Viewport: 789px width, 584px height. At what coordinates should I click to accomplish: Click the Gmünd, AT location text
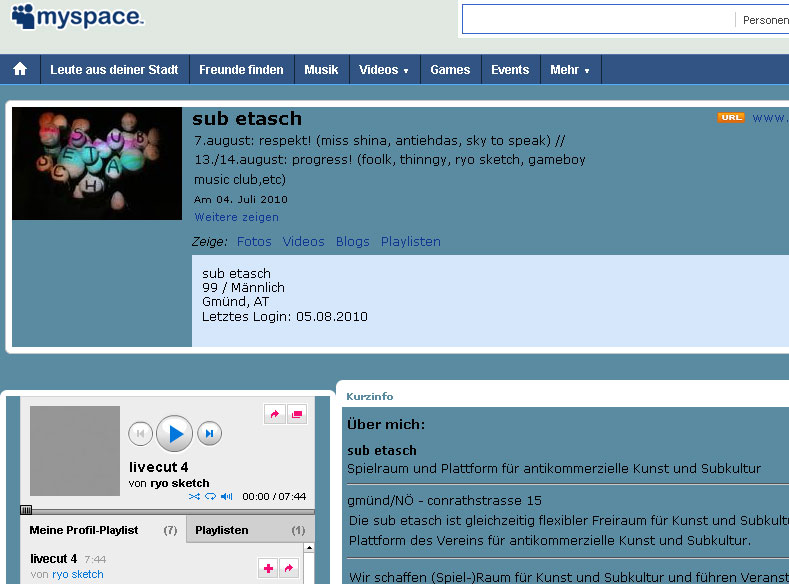tap(235, 302)
